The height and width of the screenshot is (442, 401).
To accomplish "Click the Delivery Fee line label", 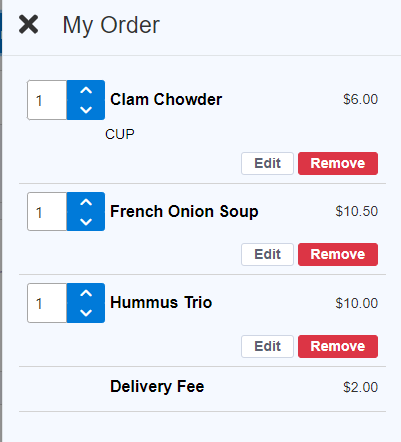I will (157, 387).
